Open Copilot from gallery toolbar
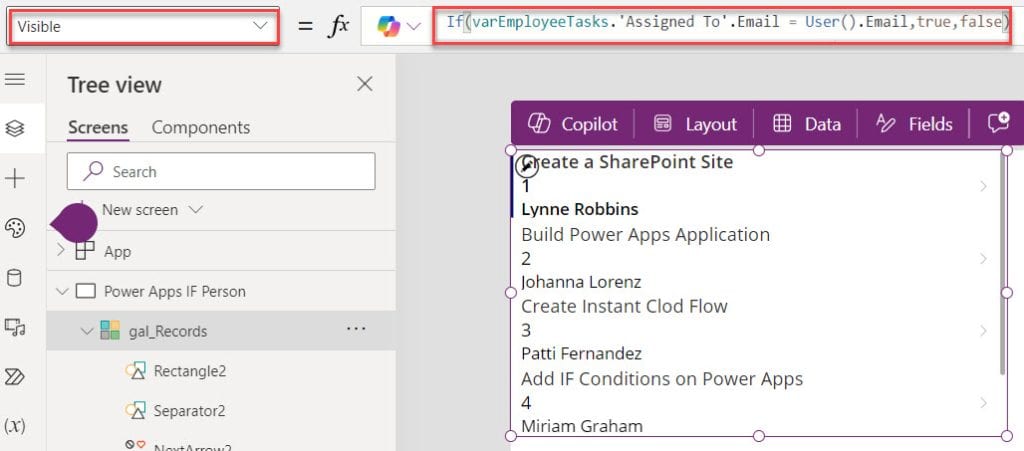This screenshot has width=1024, height=451. pos(572,123)
